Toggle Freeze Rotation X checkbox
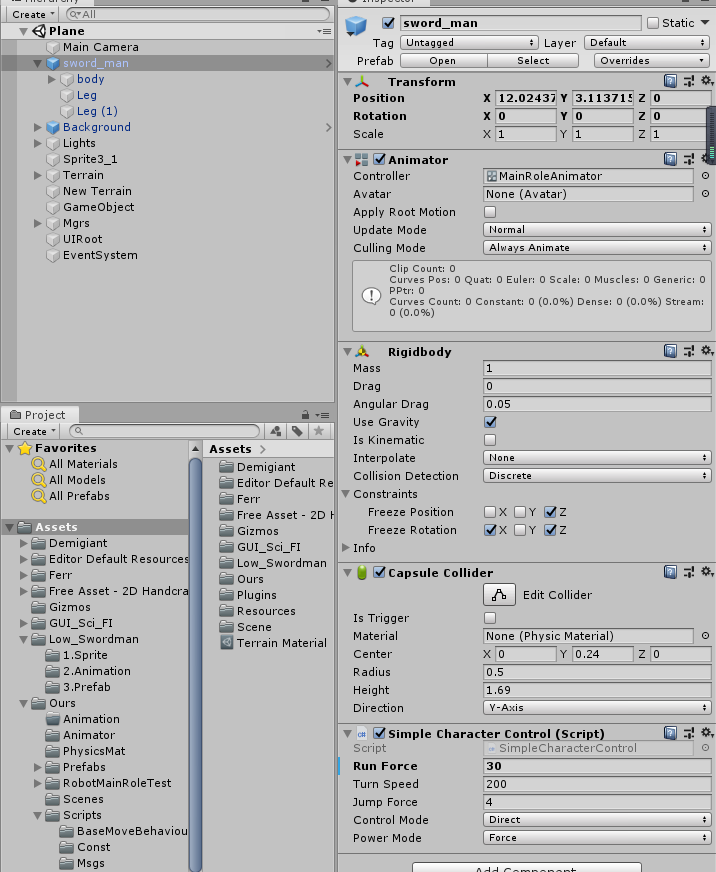The image size is (716, 872). coord(490,530)
